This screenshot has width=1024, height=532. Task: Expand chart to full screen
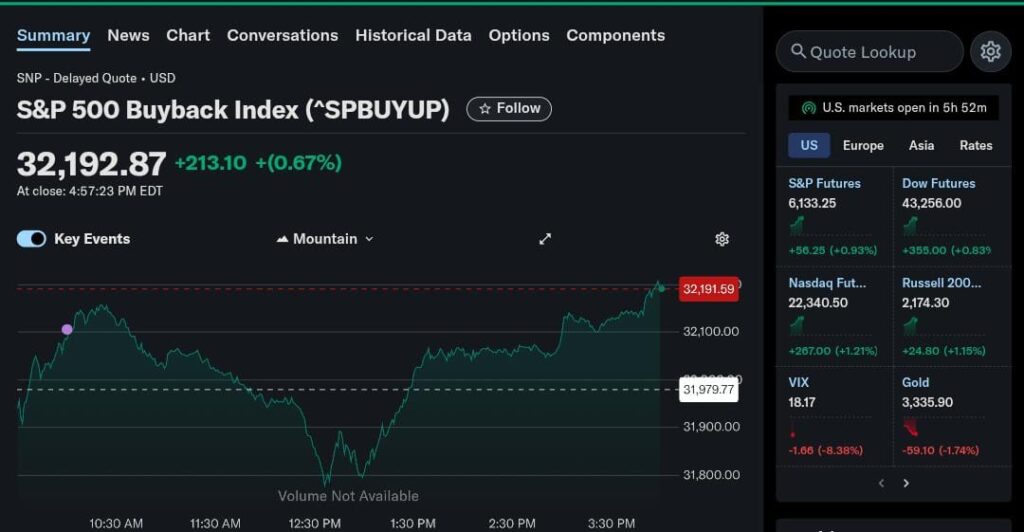pyautogui.click(x=545, y=239)
